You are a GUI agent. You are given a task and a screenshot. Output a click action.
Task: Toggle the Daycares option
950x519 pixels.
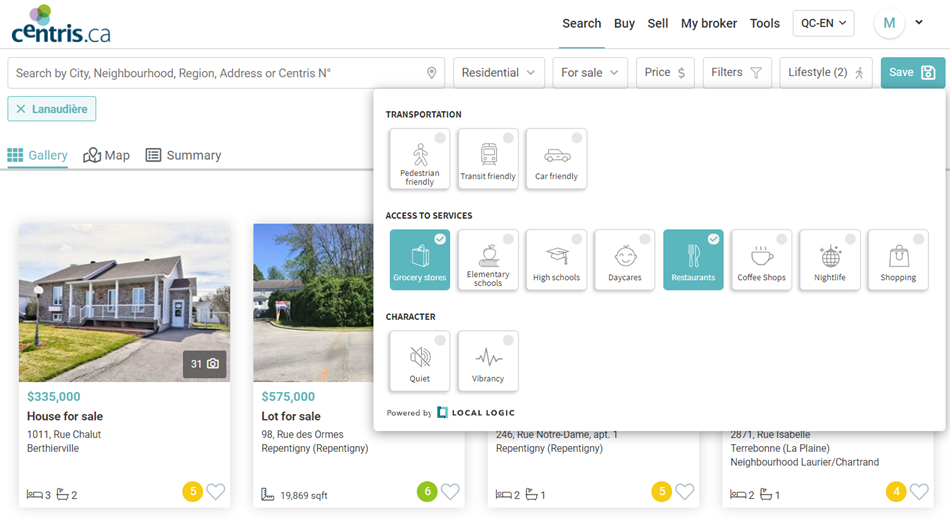[x=625, y=260]
